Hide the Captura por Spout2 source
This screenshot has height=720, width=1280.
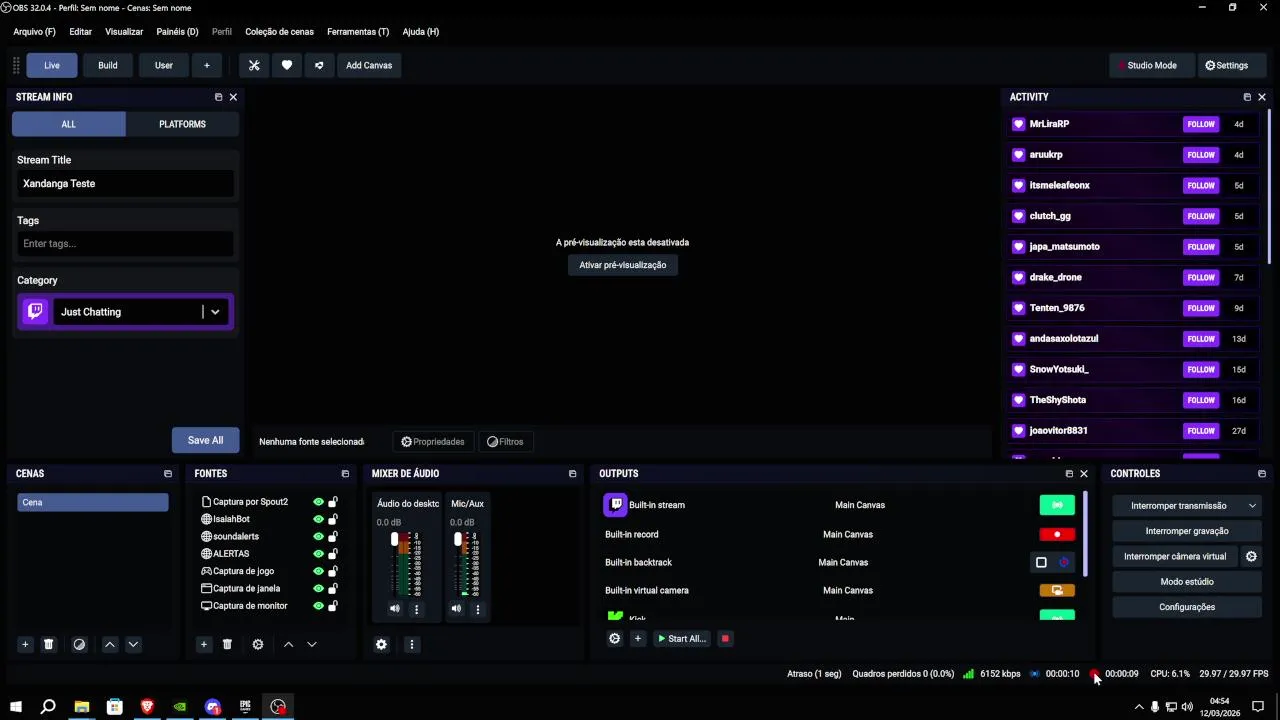click(x=318, y=502)
